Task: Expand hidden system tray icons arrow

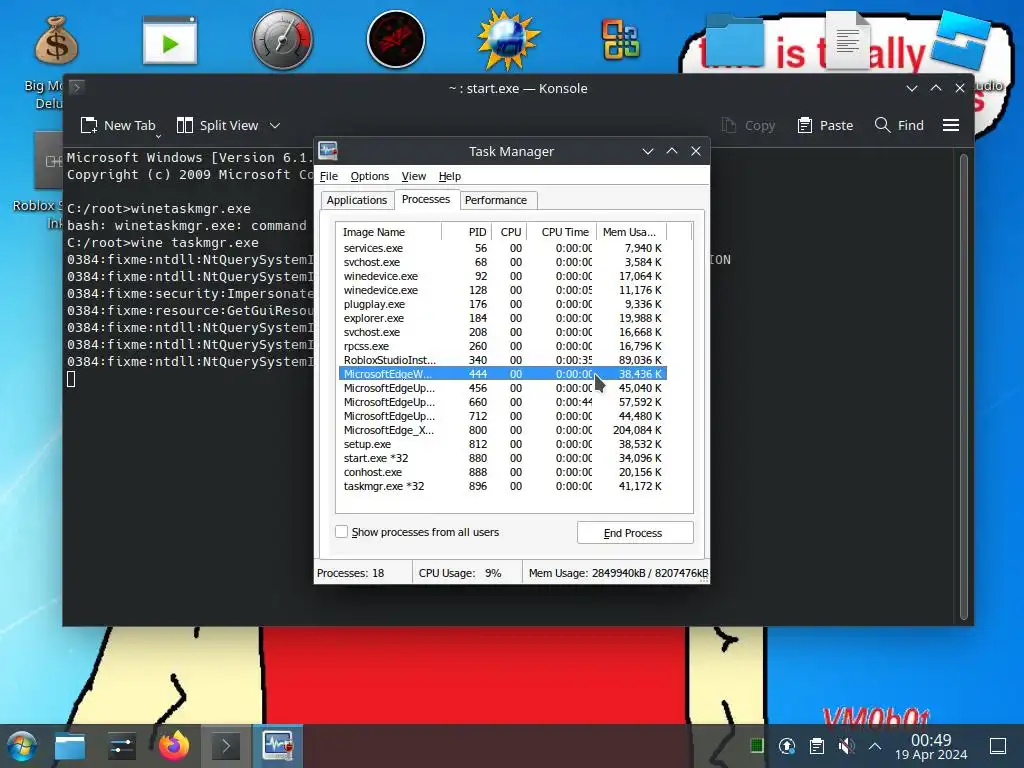Action: (875, 746)
